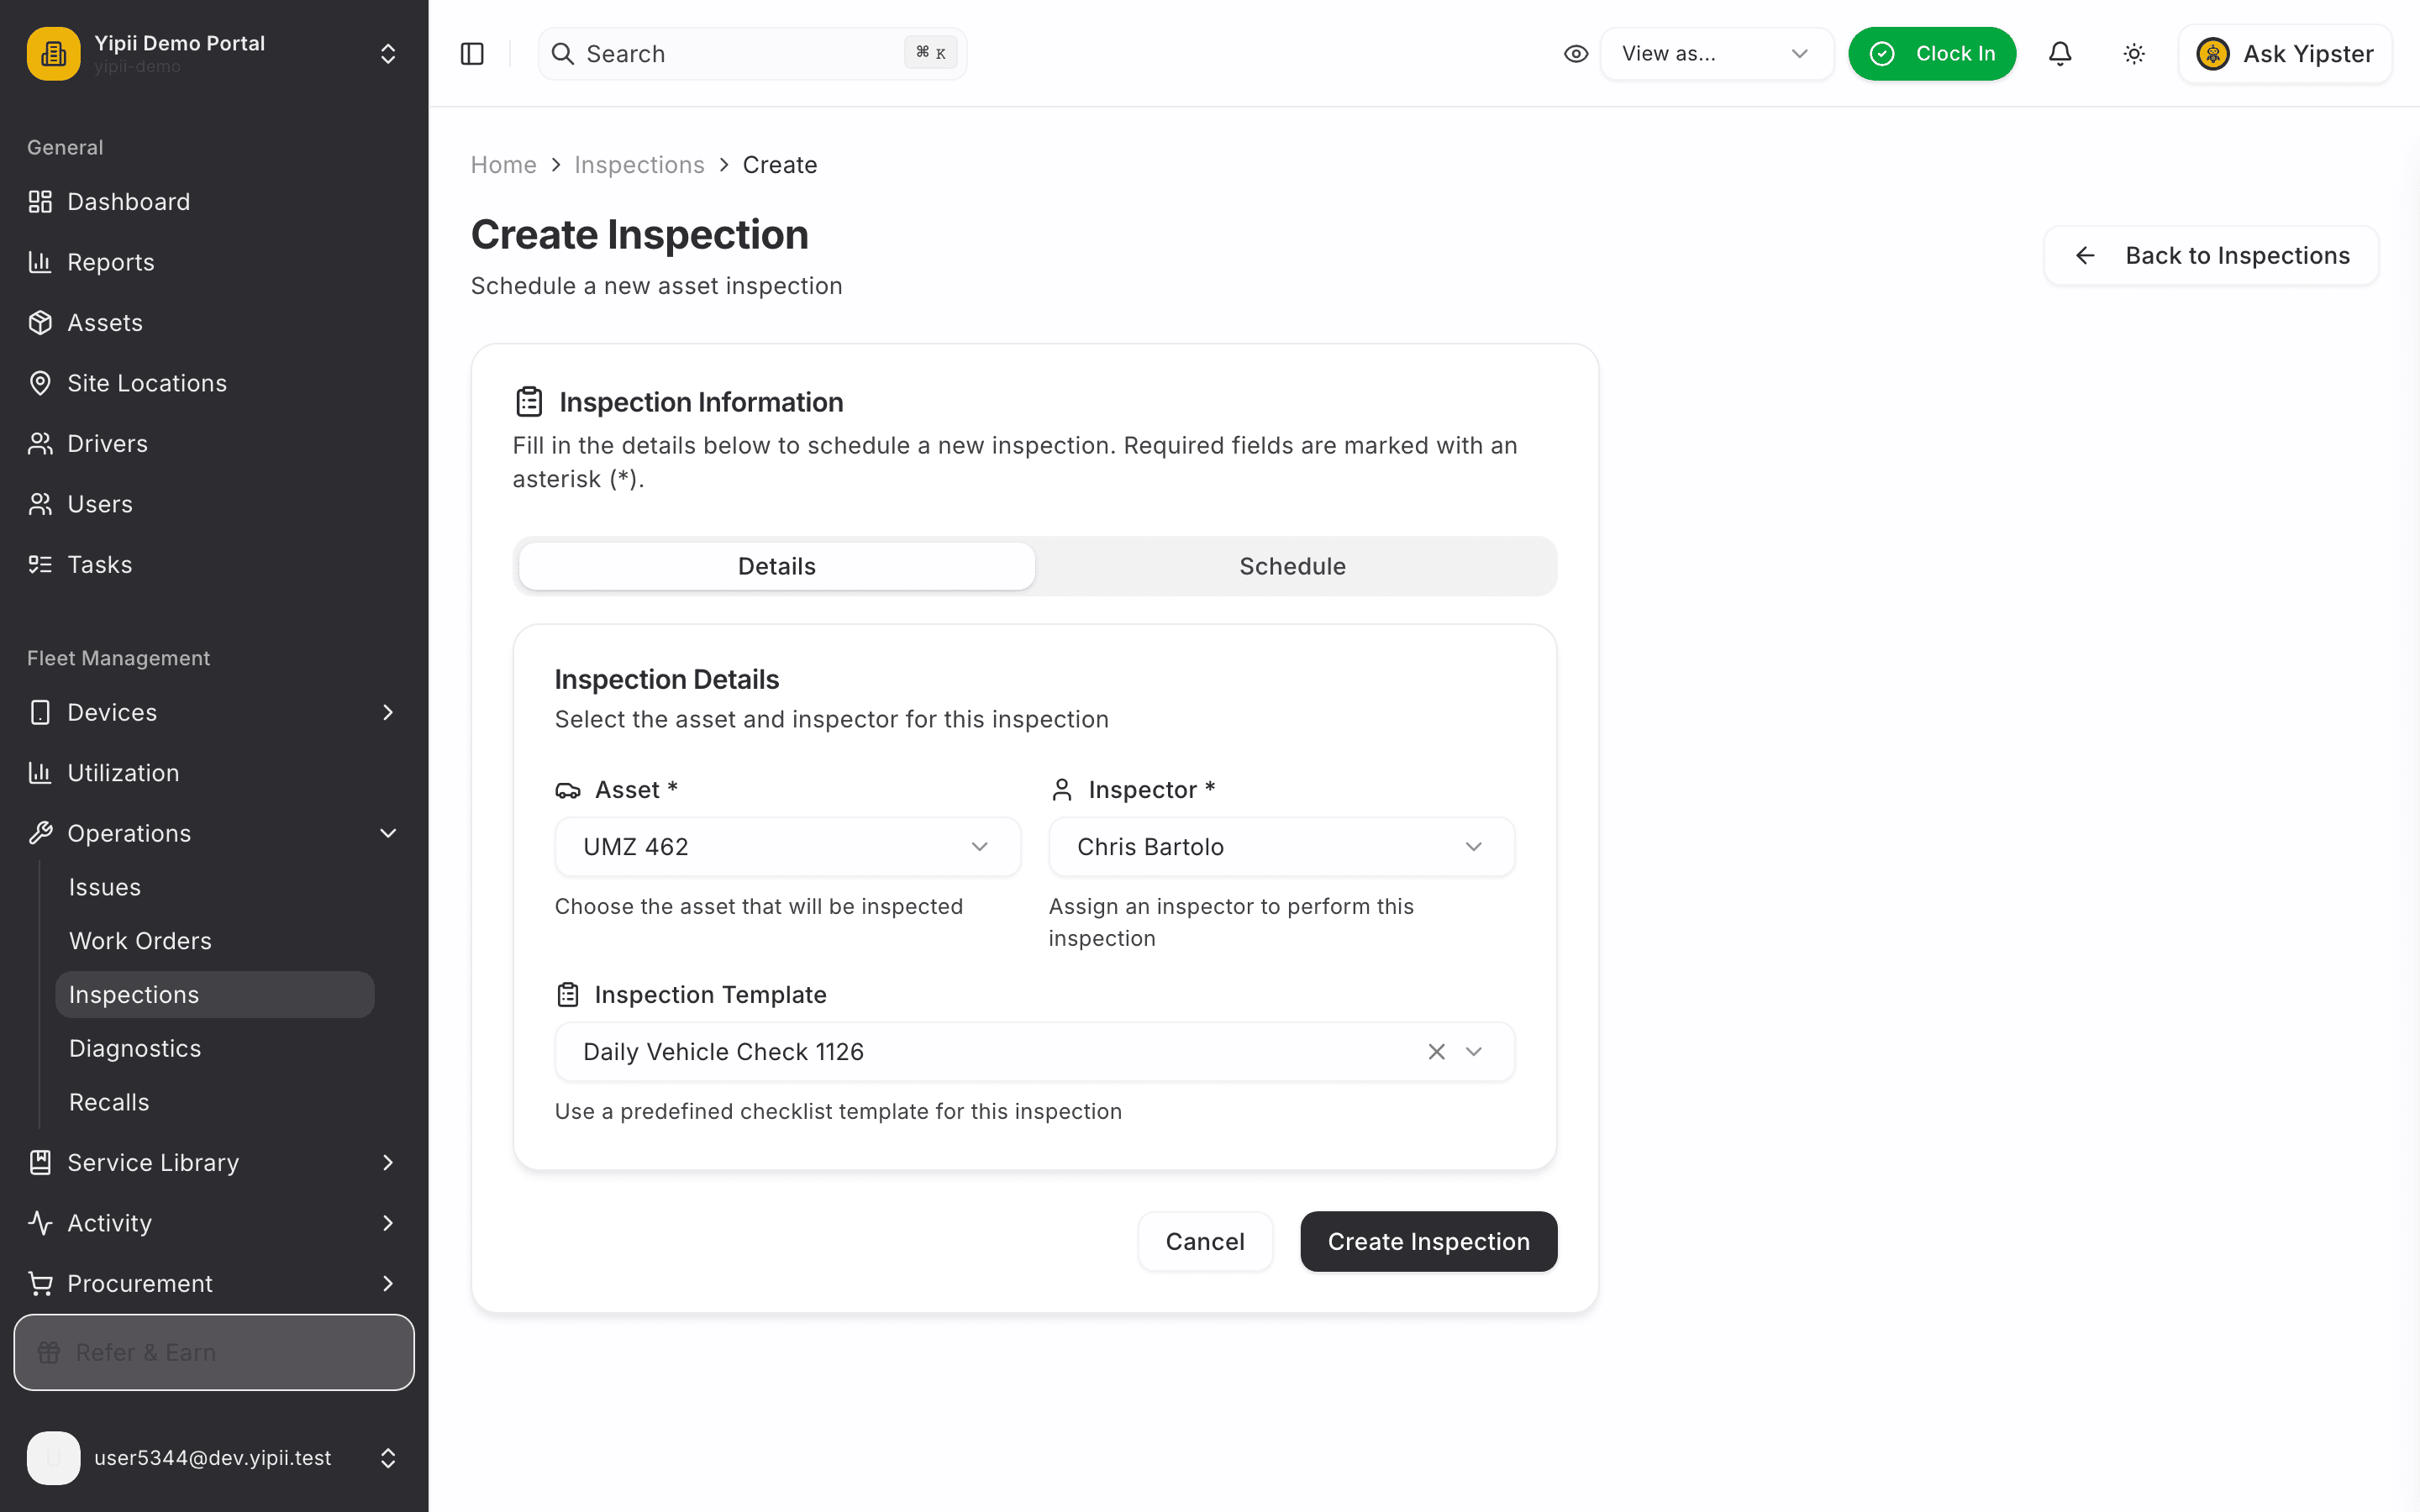The height and width of the screenshot is (1512, 2420).
Task: Click the Refer & Earn gift icon
Action: click(49, 1352)
